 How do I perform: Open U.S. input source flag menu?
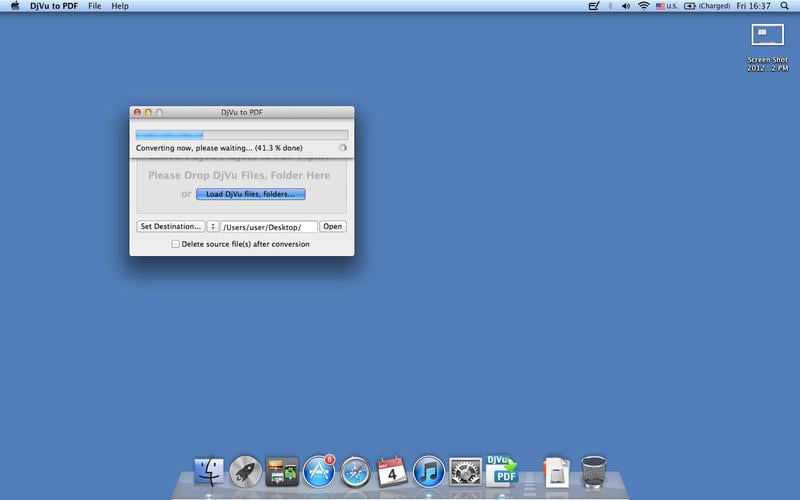[x=666, y=6]
